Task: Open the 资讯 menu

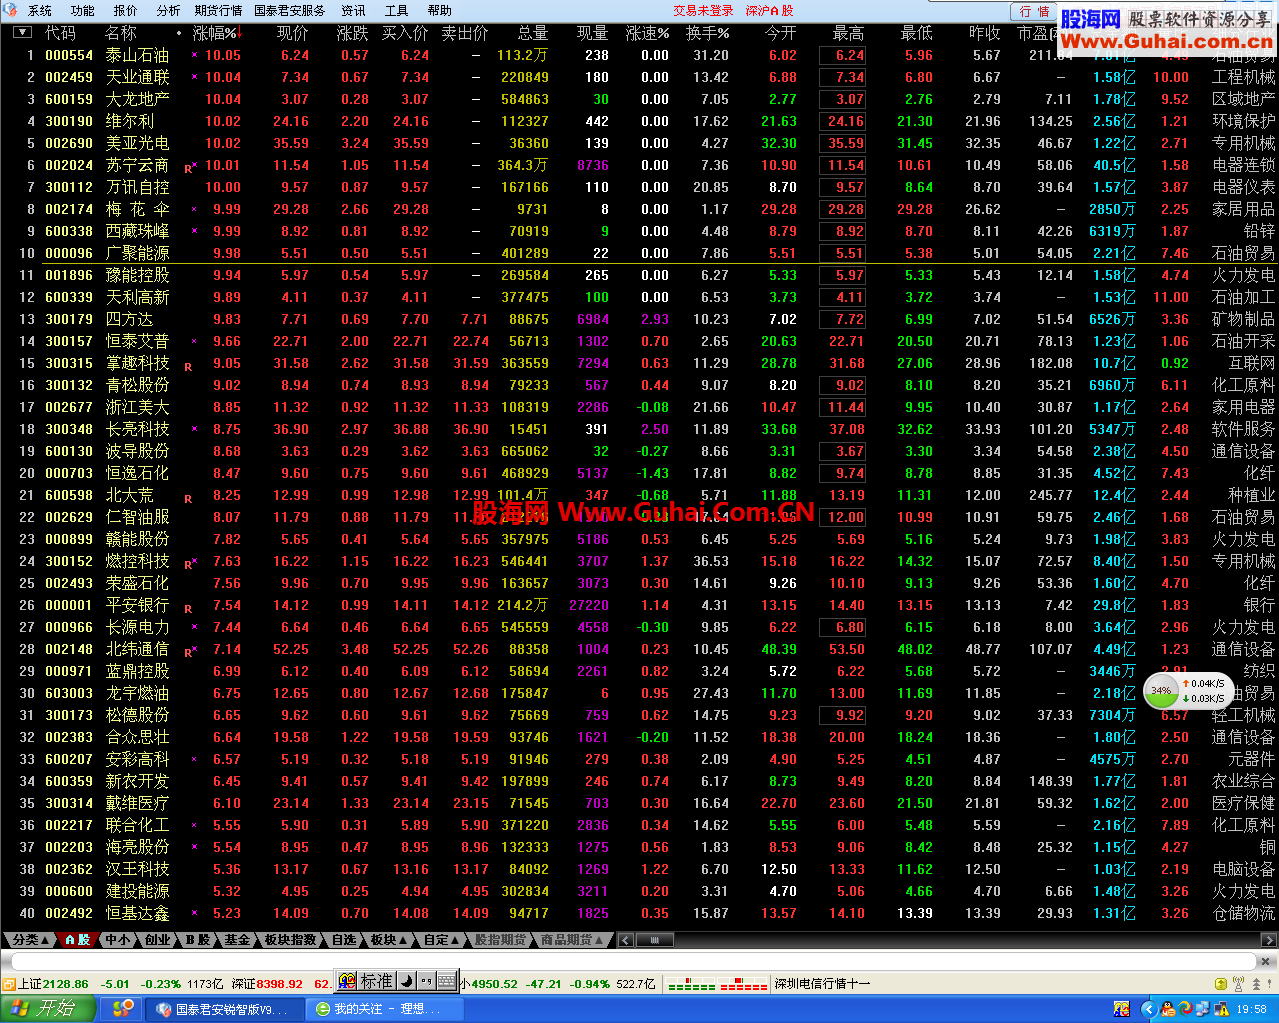Action: [353, 10]
